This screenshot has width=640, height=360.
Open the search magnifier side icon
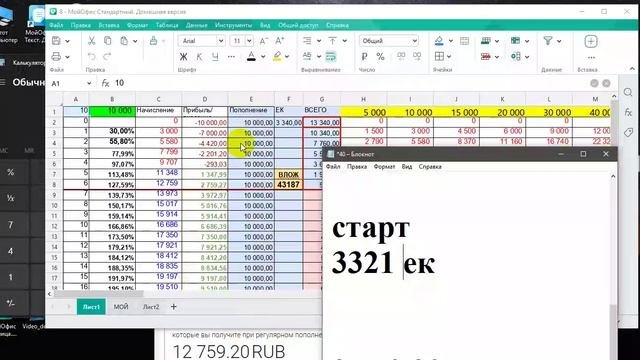pyautogui.click(x=628, y=92)
